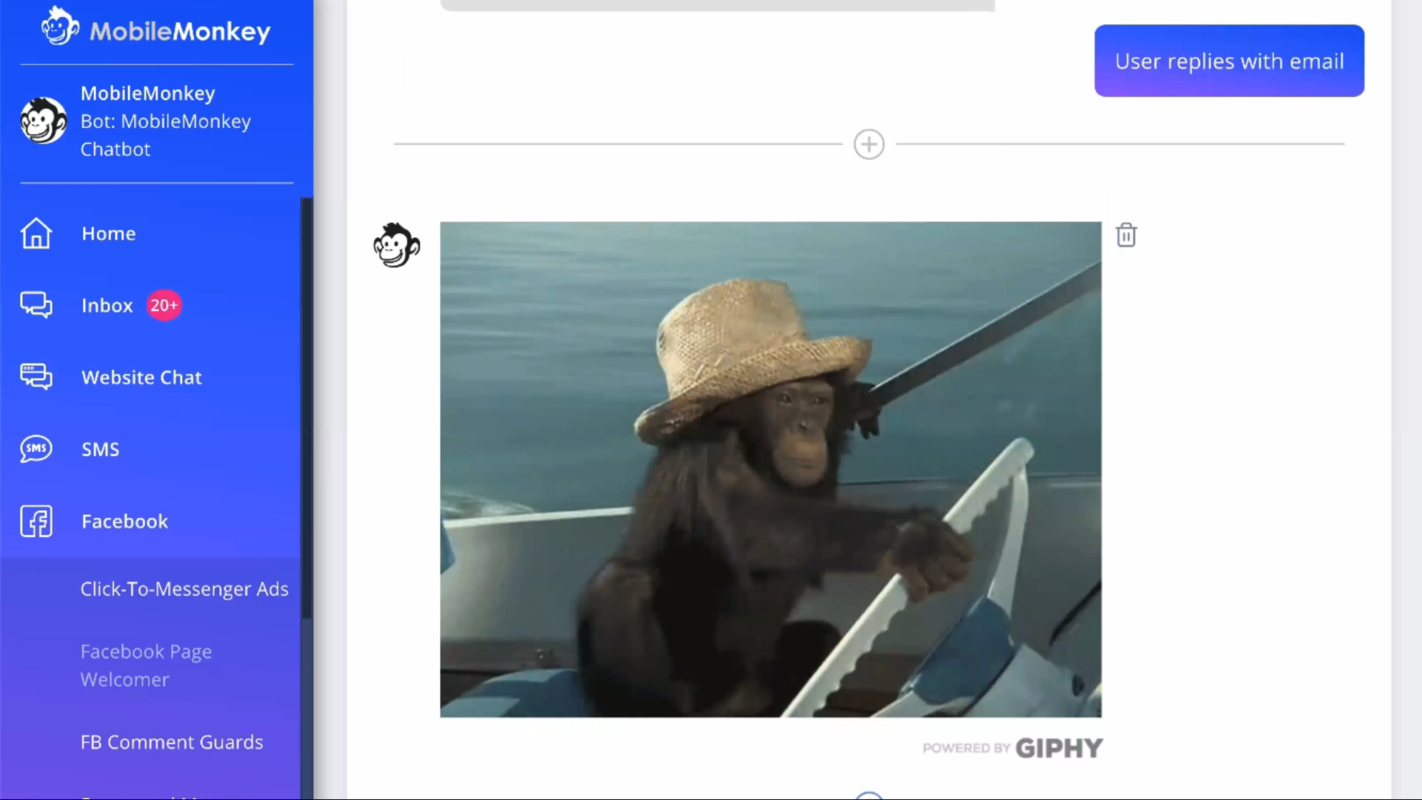Click the Home house icon
The width and height of the screenshot is (1422, 800).
click(x=36, y=233)
